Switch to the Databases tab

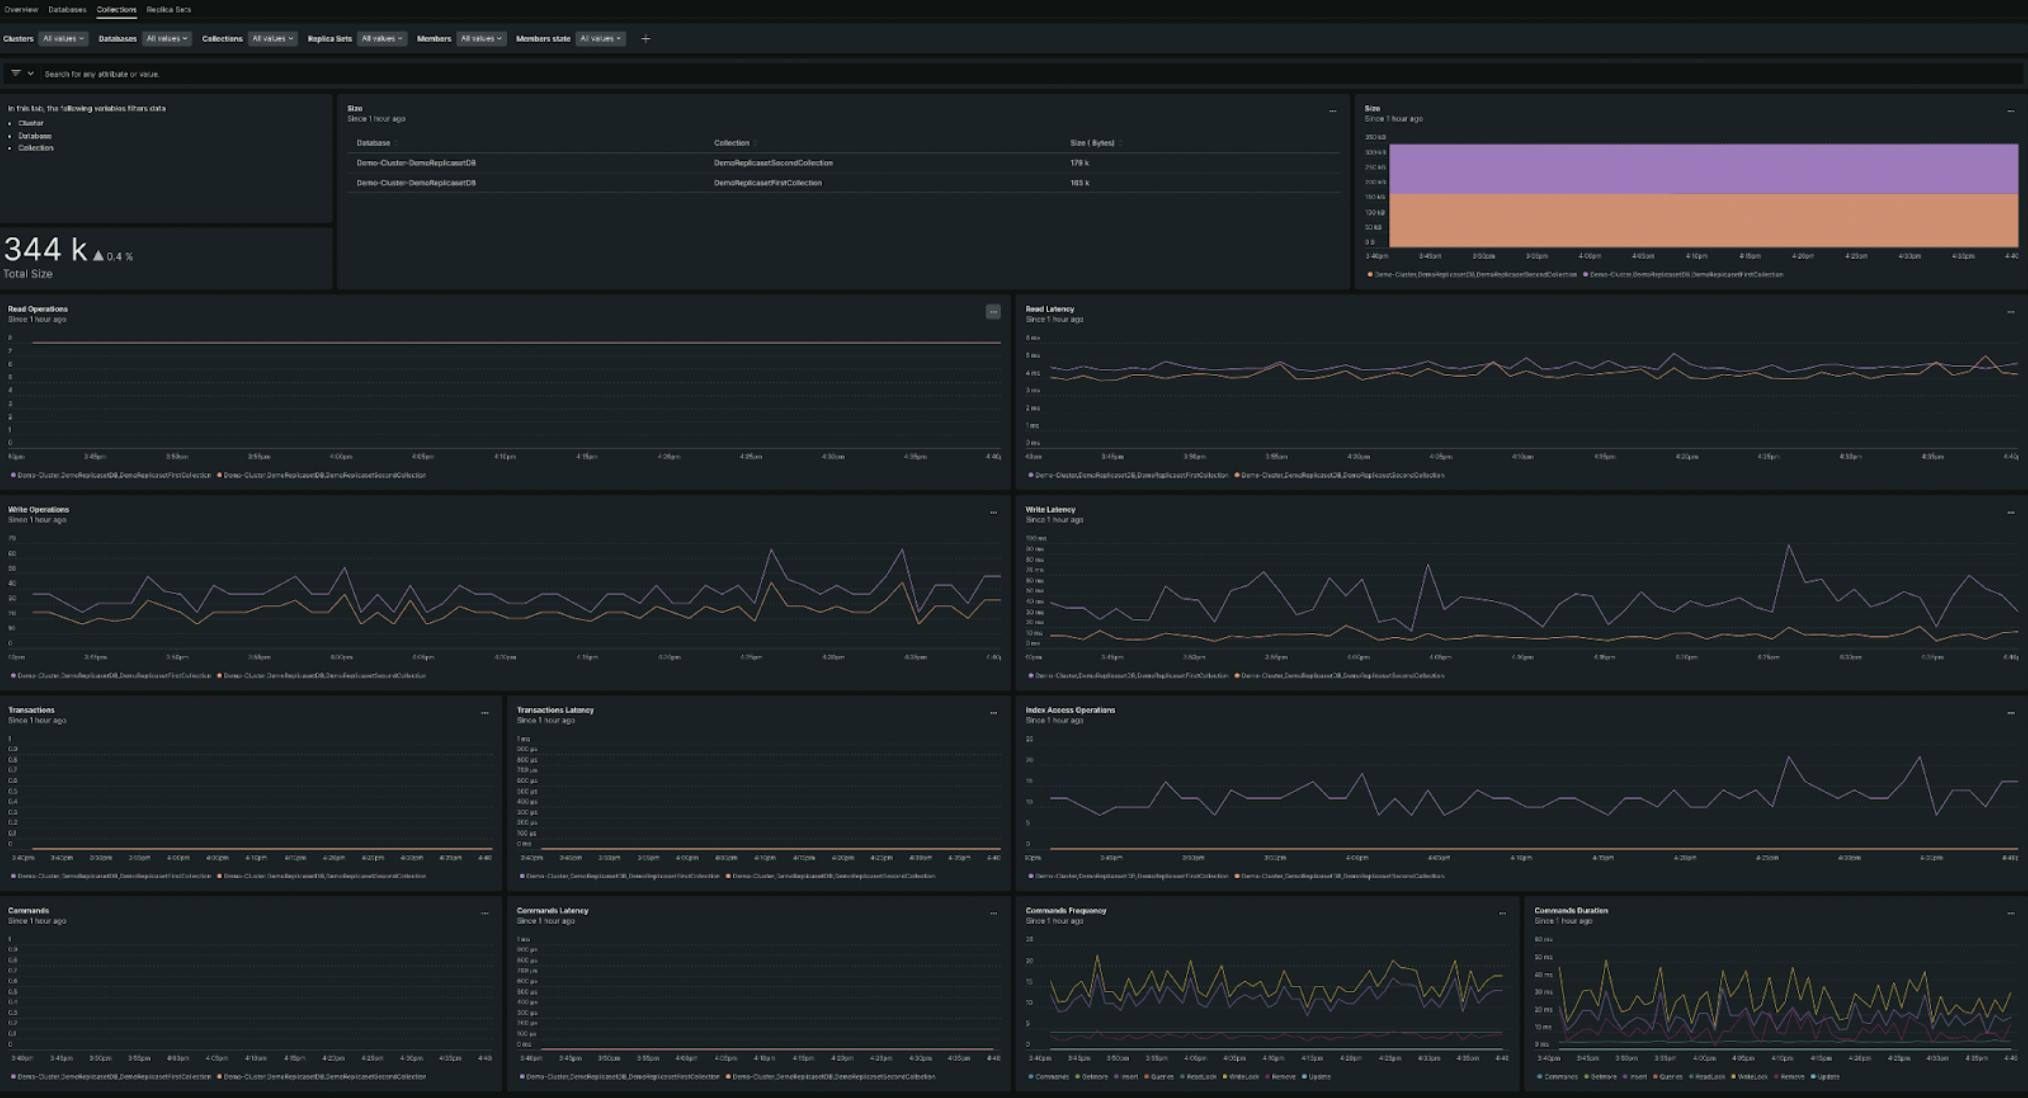pos(67,9)
